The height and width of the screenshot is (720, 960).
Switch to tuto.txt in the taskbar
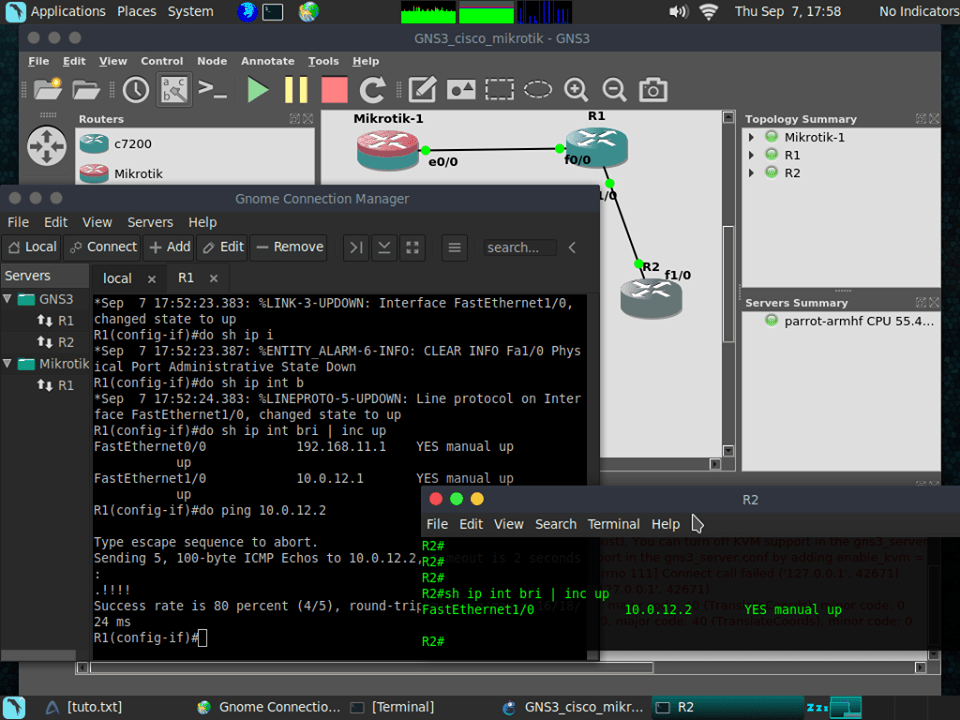(85, 707)
